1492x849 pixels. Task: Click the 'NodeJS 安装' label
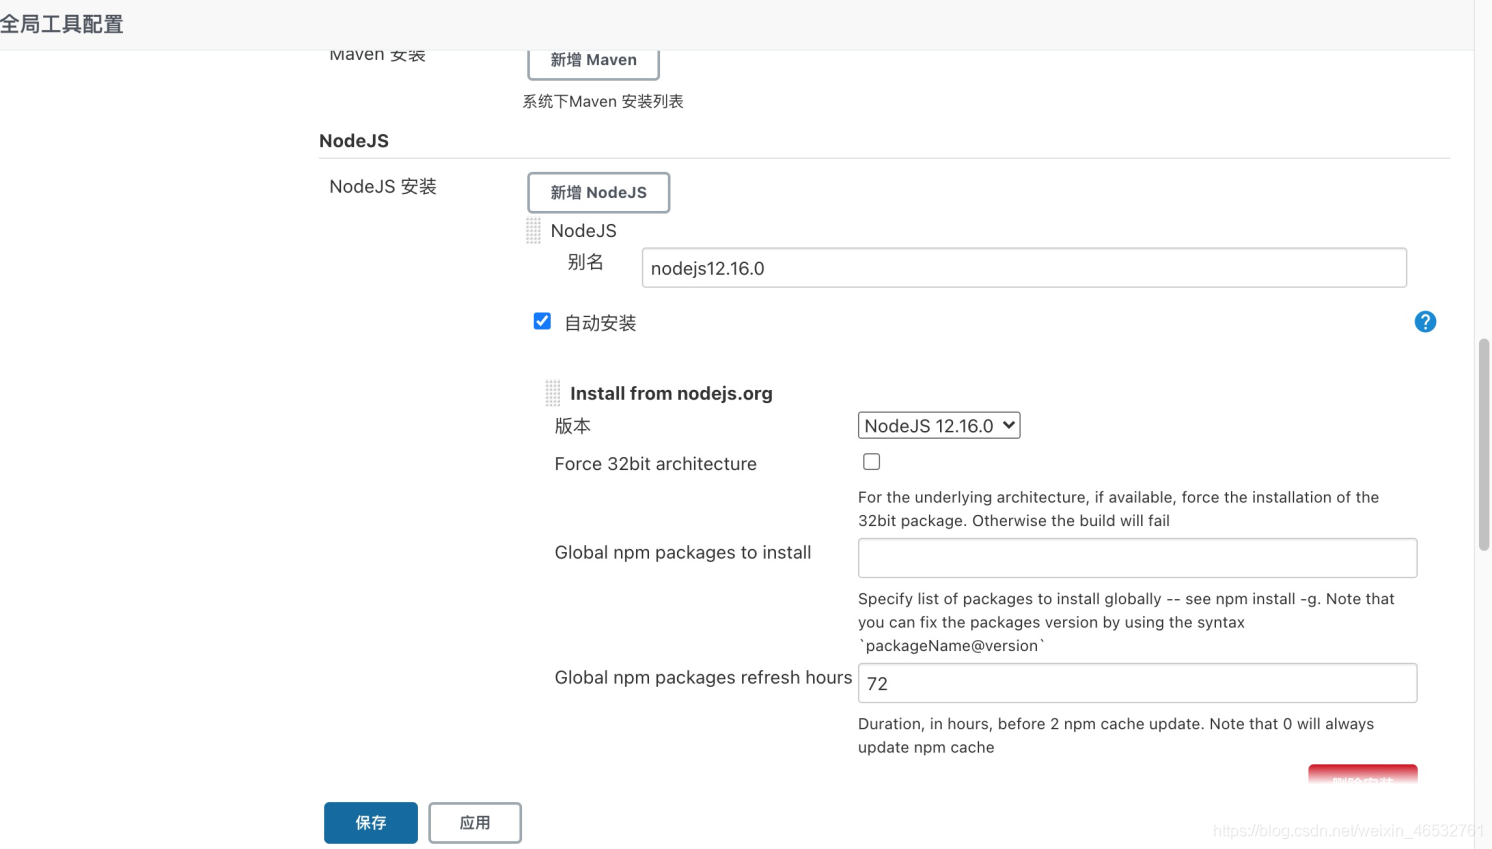[x=383, y=187]
